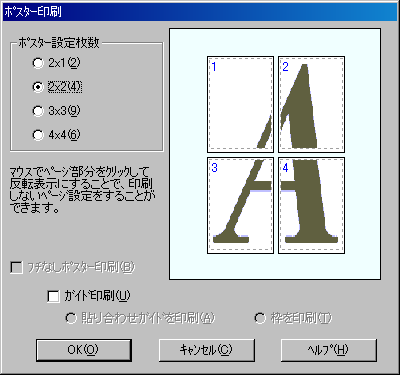Select the 2x1(2) poster layout option
The width and height of the screenshot is (400, 375).
pos(57,63)
